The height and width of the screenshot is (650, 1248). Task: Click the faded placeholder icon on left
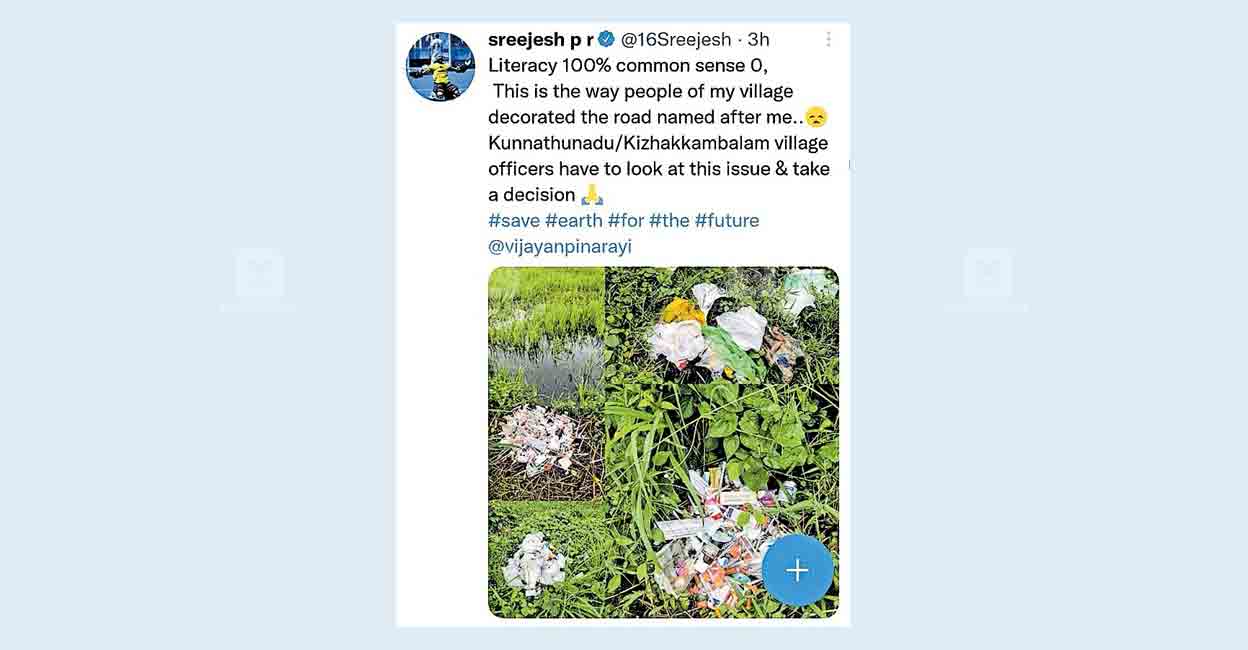pos(260,274)
